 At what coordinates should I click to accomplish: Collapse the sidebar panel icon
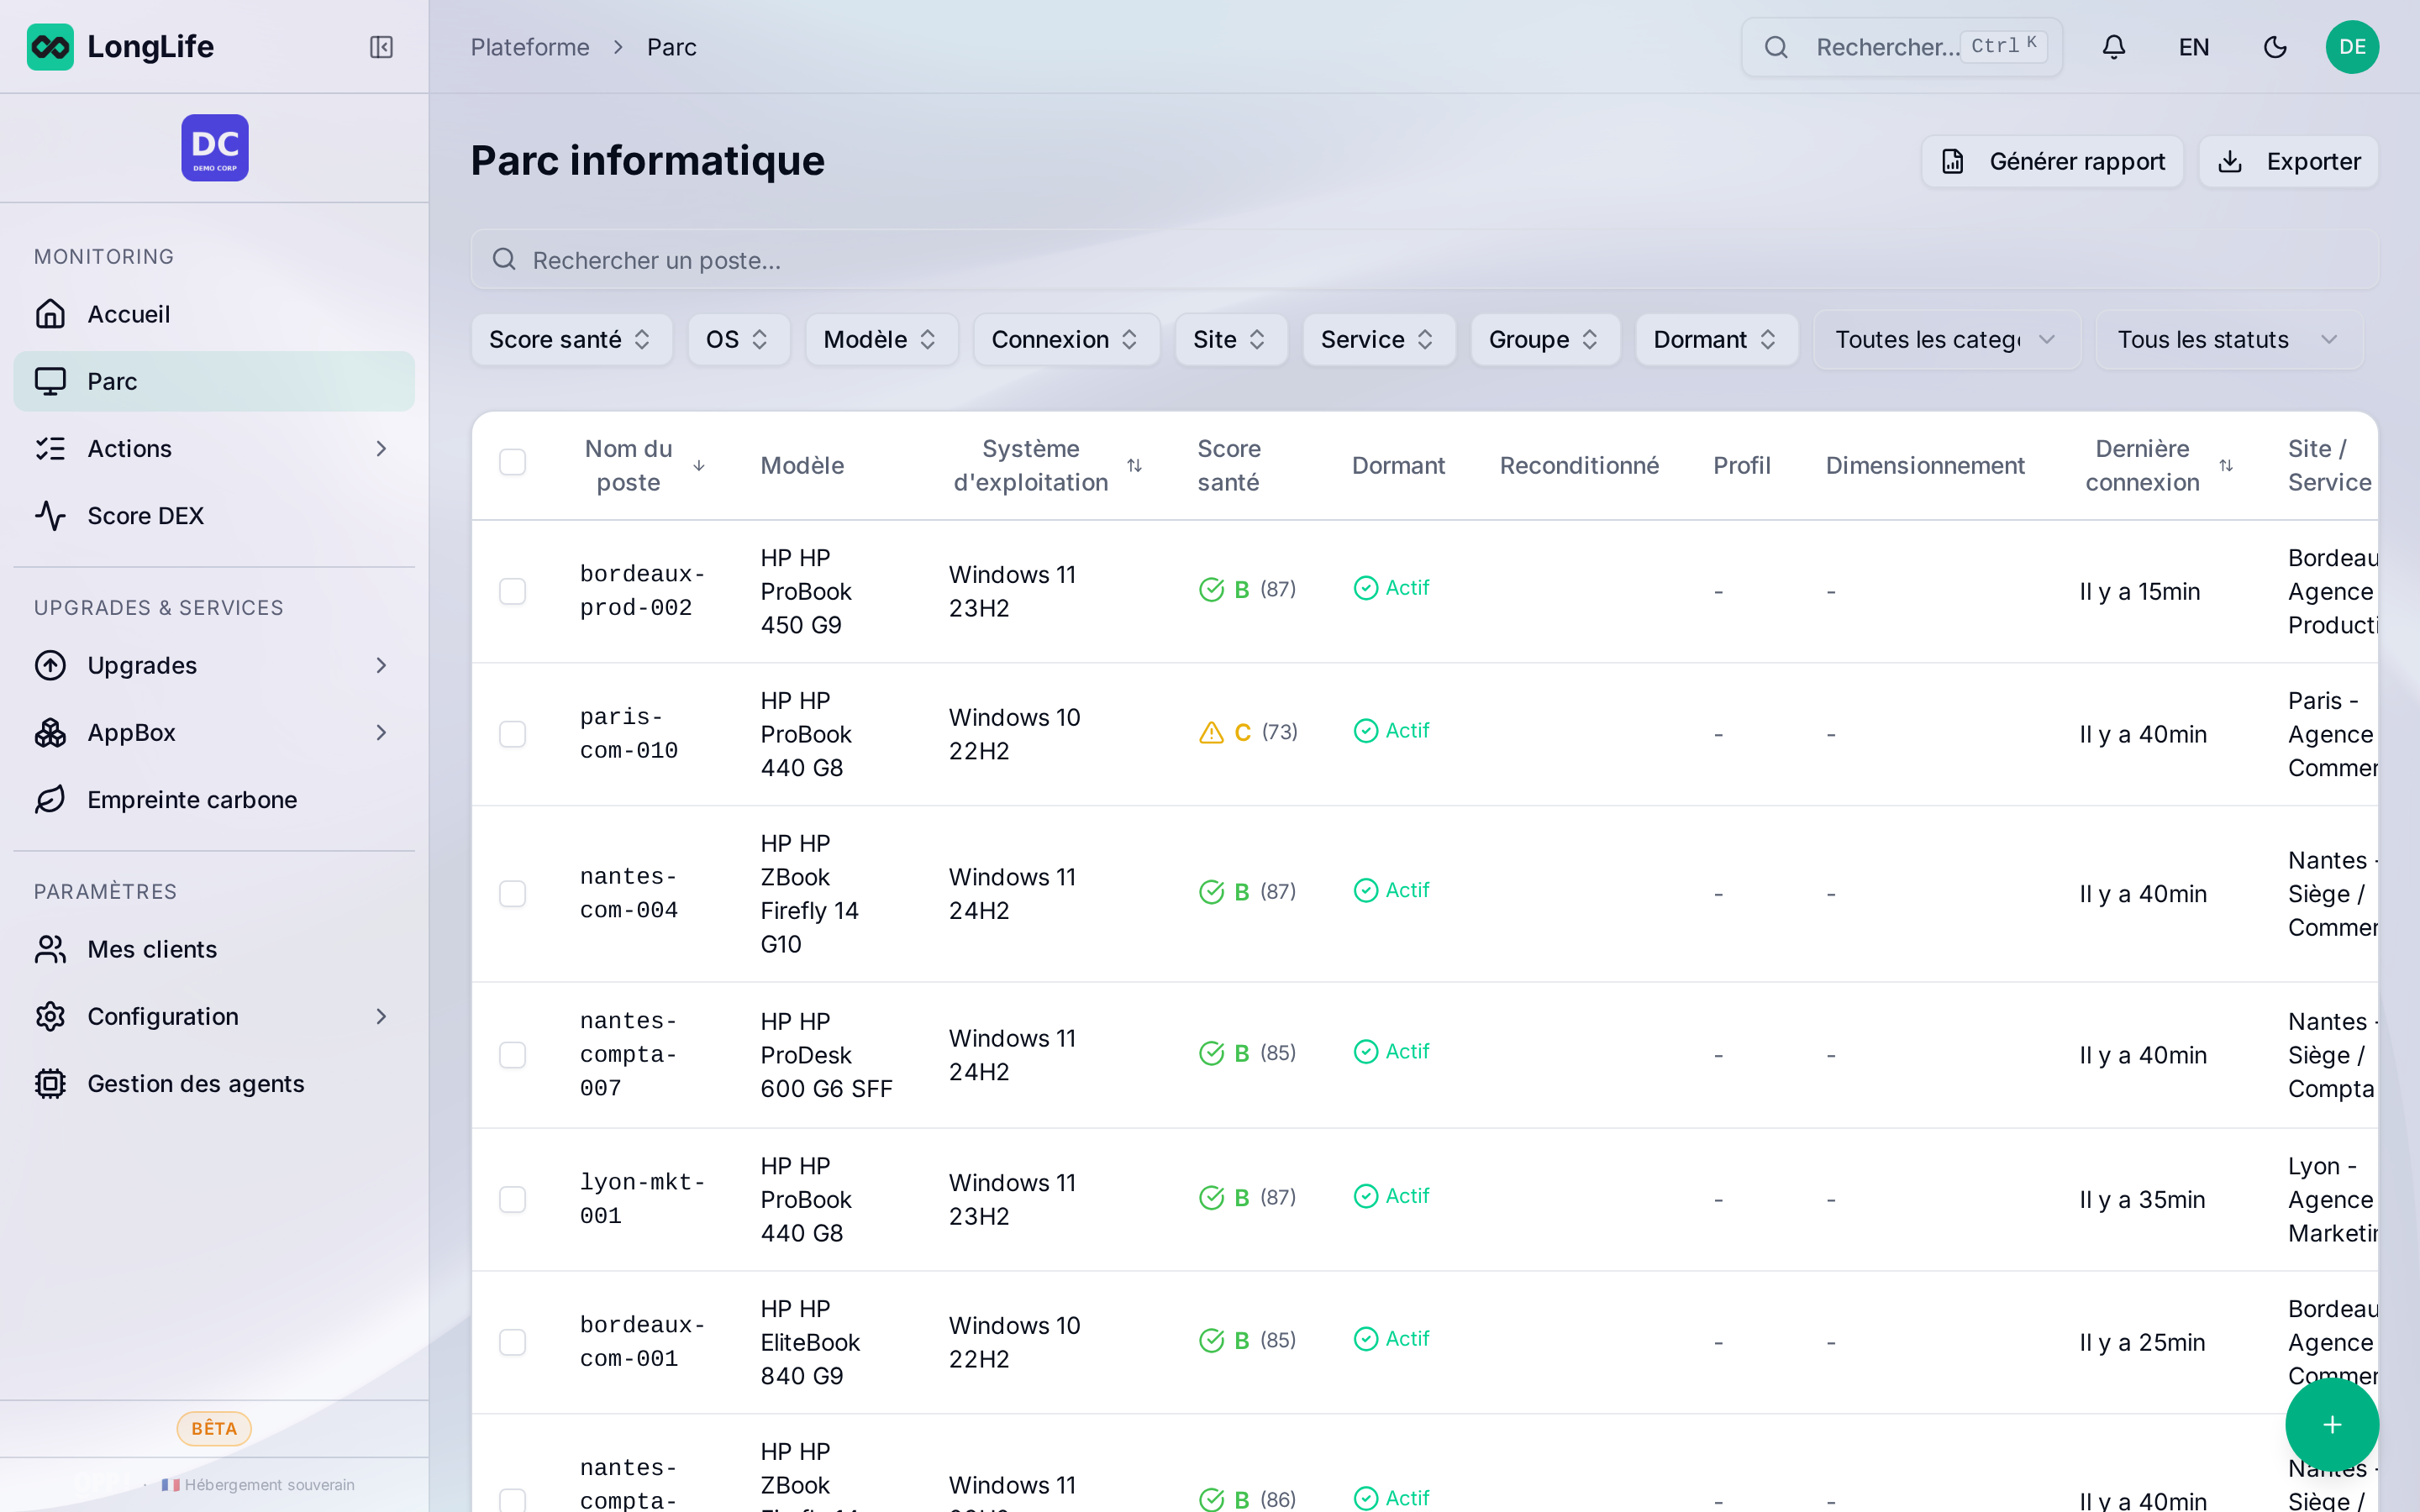[x=381, y=47]
